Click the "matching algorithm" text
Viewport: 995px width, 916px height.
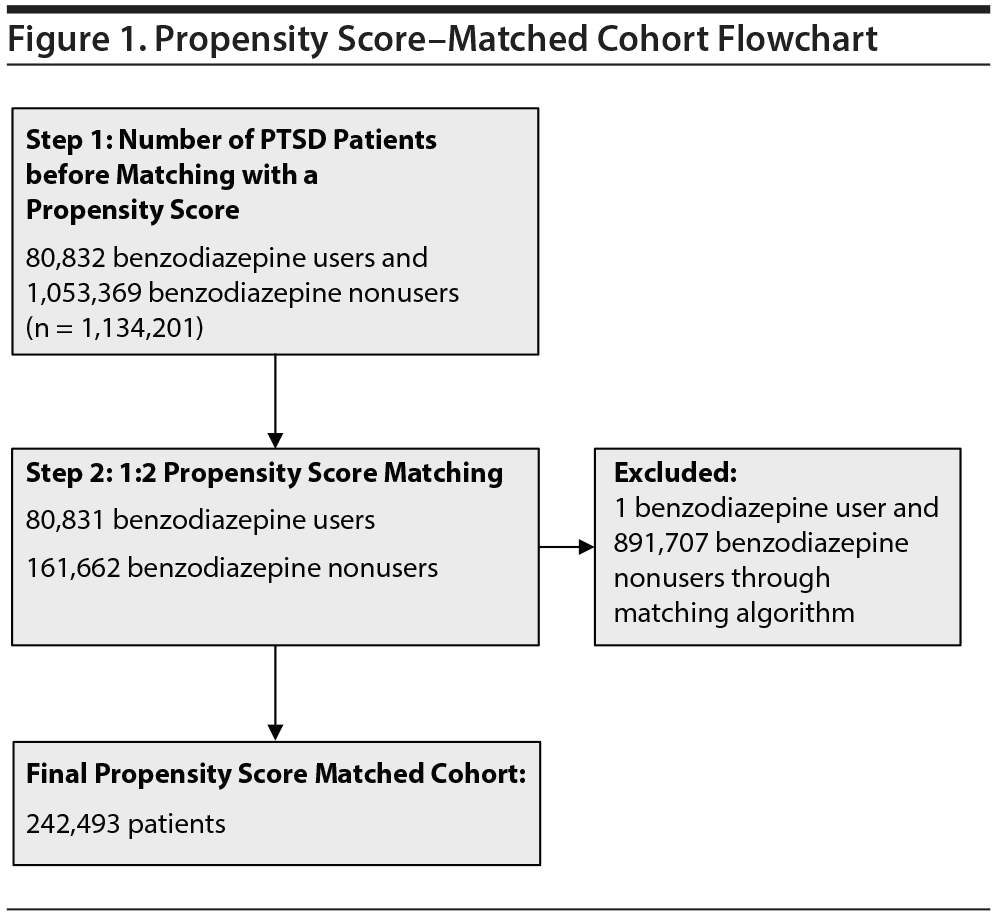pos(734,612)
